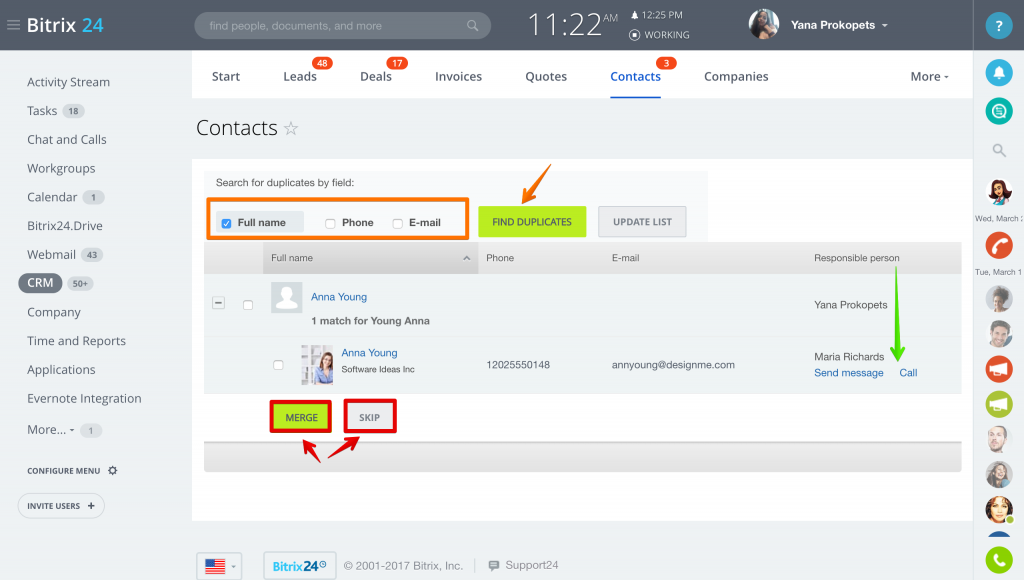Open the Support24 footer link

[532, 566]
